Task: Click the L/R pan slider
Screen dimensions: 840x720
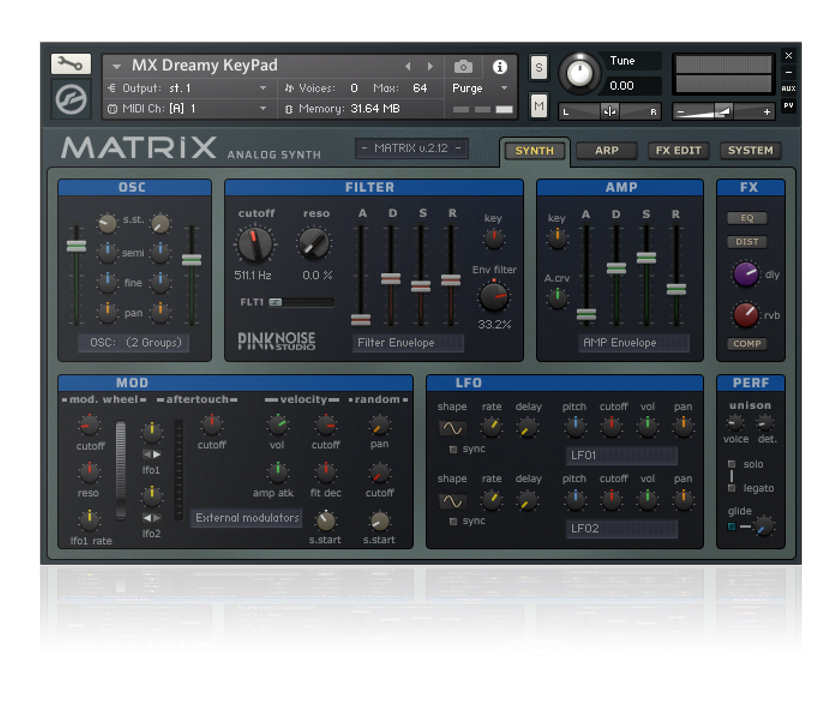Action: 610,111
